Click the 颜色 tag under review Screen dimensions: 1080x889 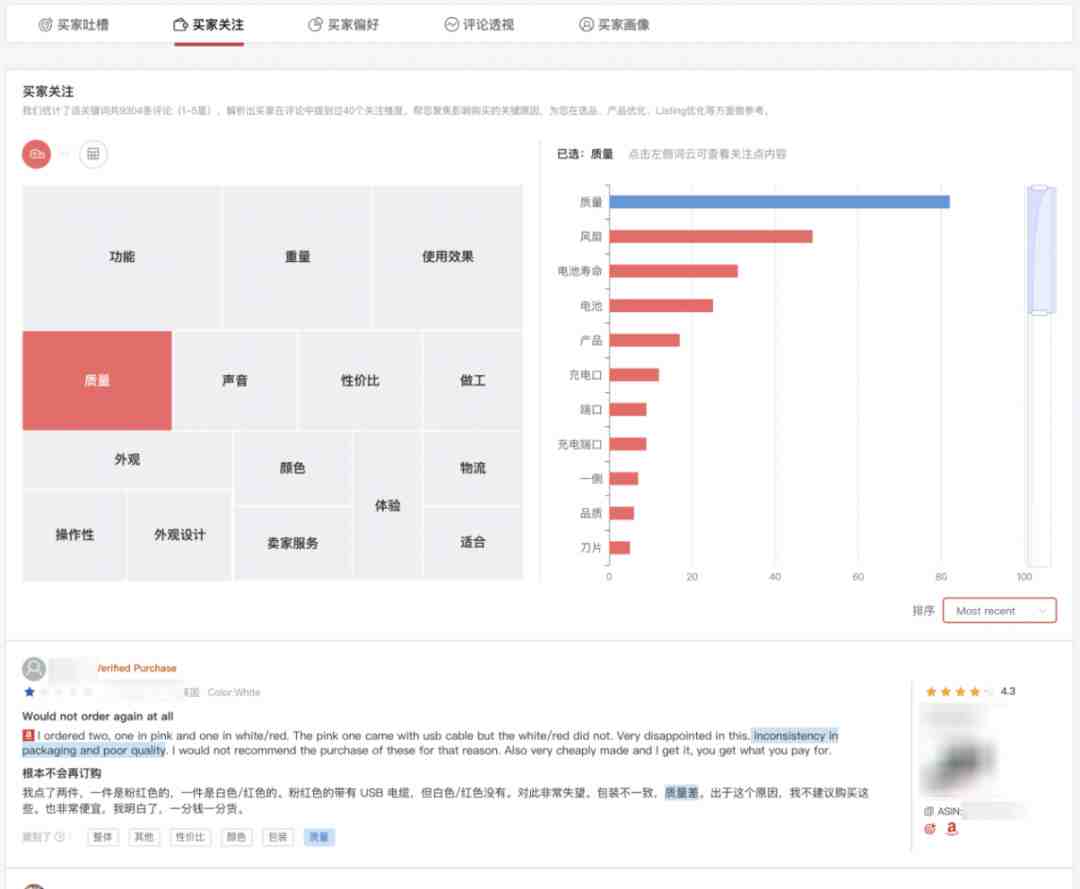tap(236, 837)
